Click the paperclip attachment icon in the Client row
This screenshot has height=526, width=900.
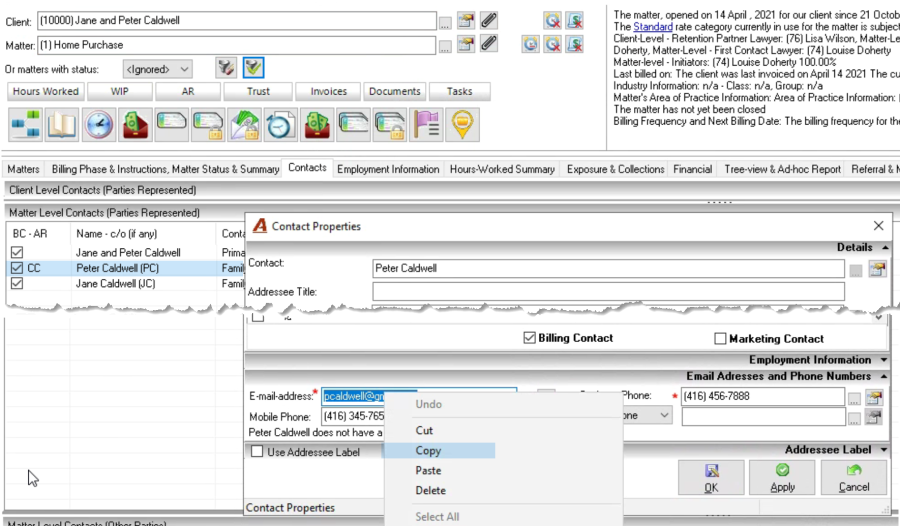tap(488, 21)
